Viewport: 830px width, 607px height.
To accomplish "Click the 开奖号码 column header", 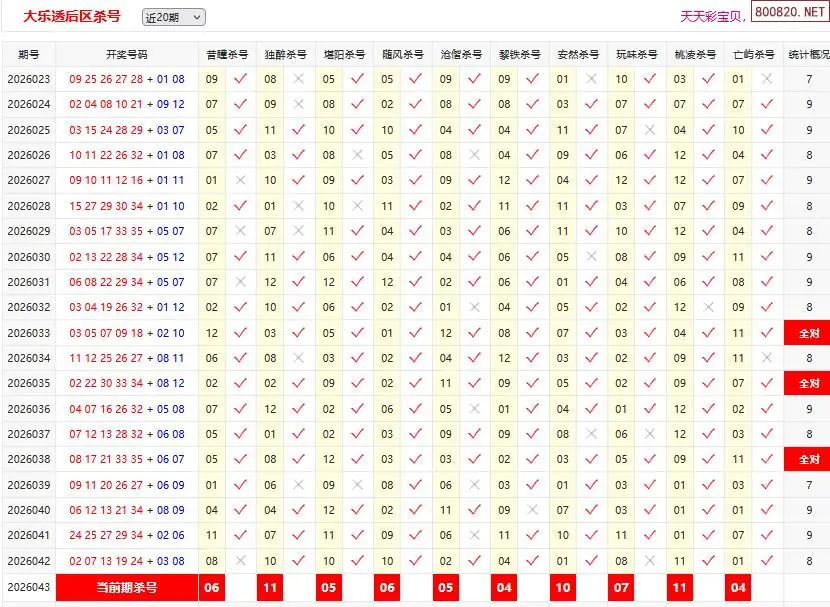I will (x=126, y=55).
